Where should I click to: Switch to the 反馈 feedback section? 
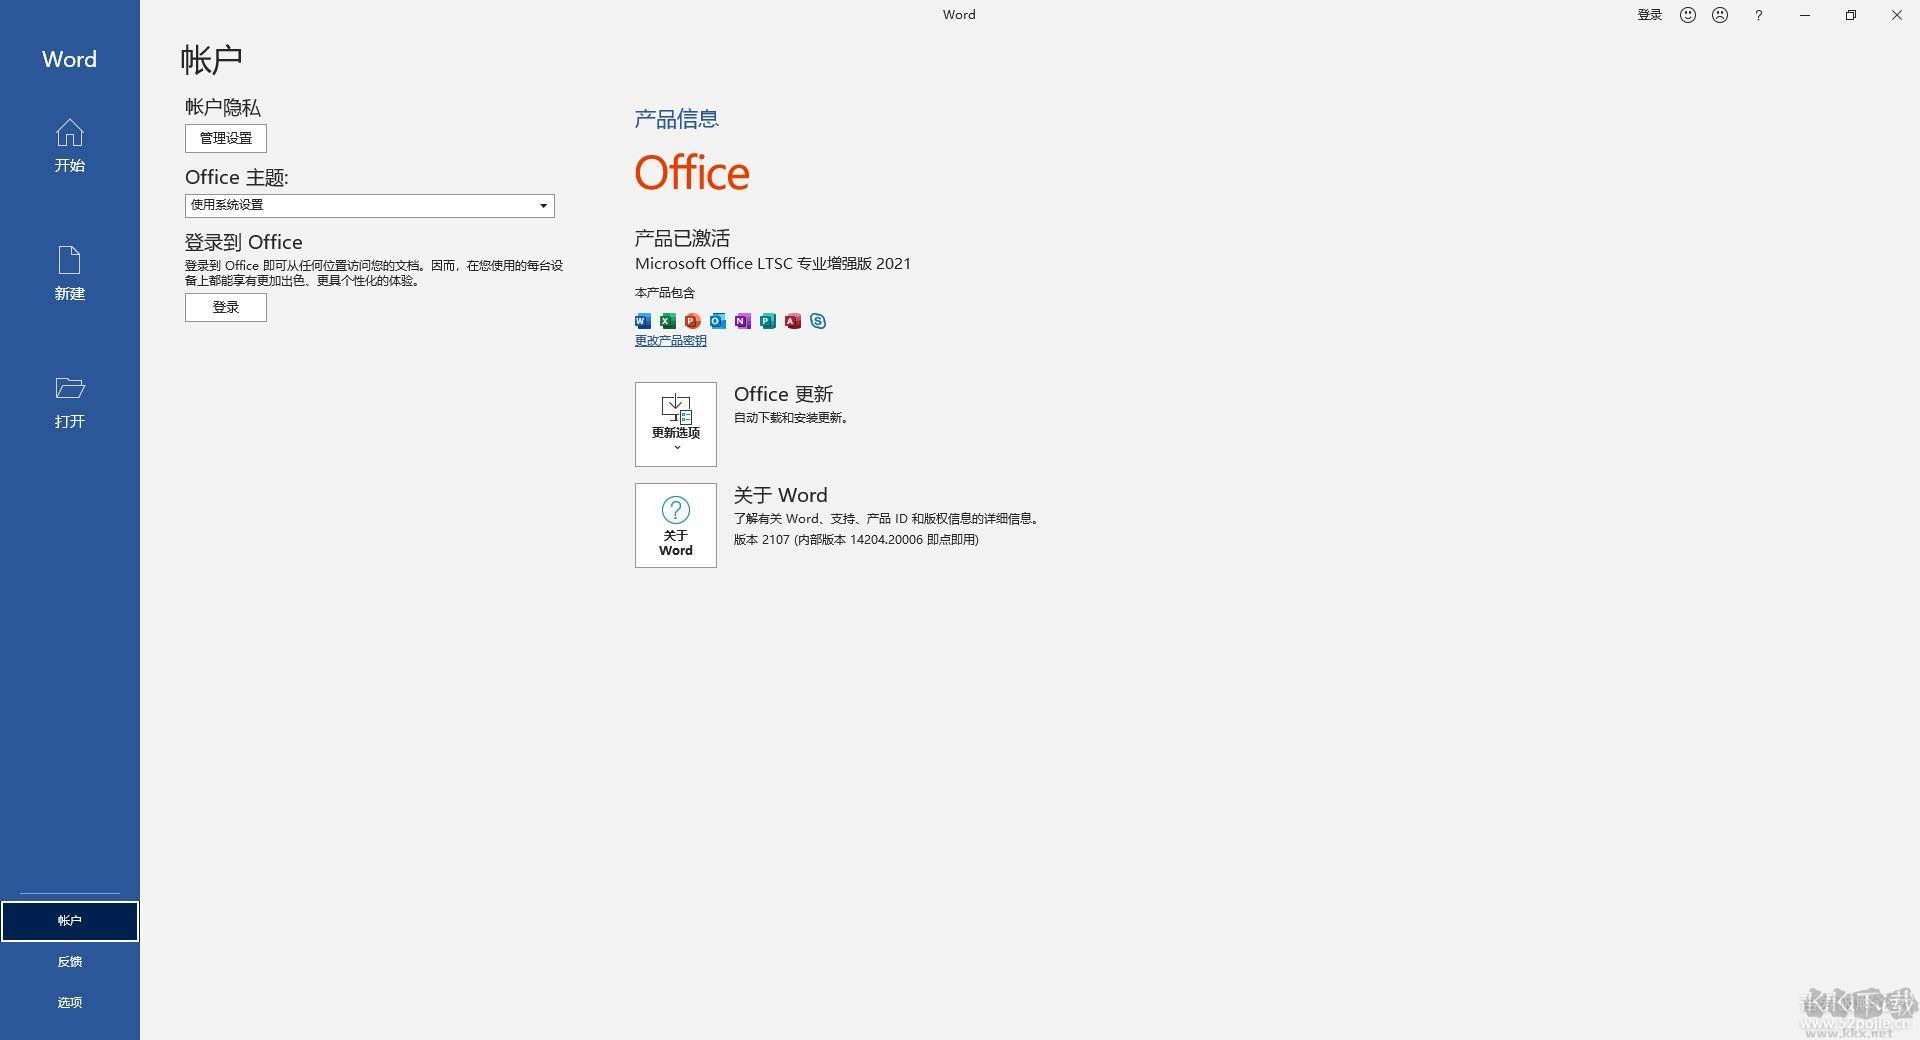[69, 961]
